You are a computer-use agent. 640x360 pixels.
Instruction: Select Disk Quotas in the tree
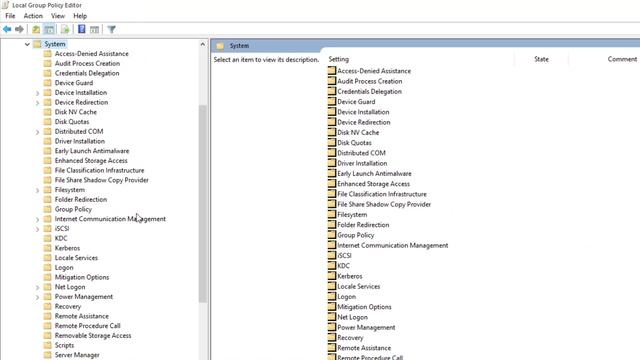pos(72,122)
